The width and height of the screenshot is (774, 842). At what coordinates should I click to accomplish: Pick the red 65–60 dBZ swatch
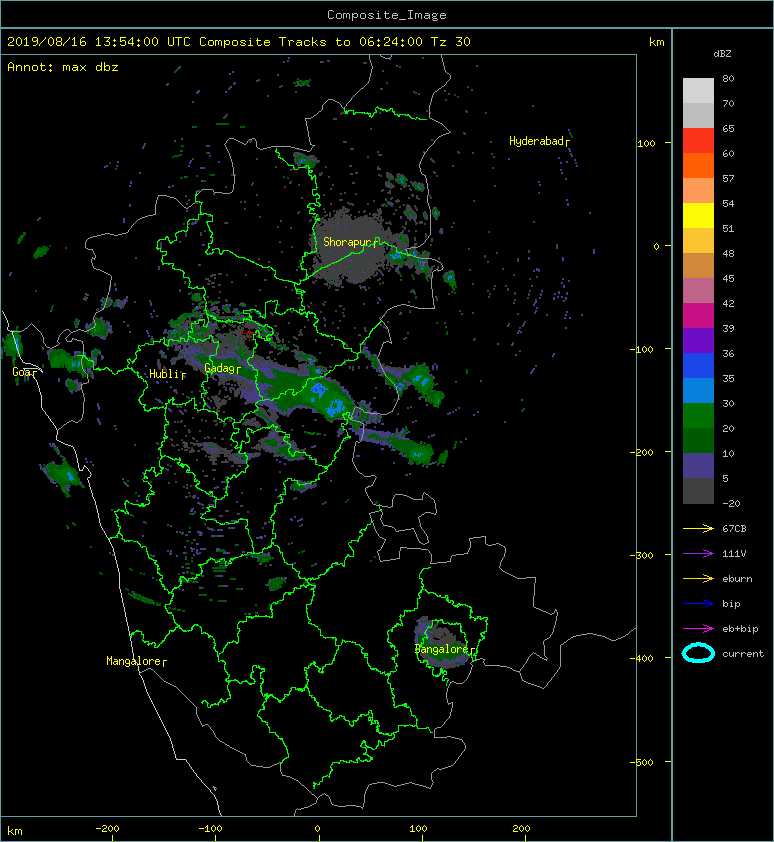698,141
